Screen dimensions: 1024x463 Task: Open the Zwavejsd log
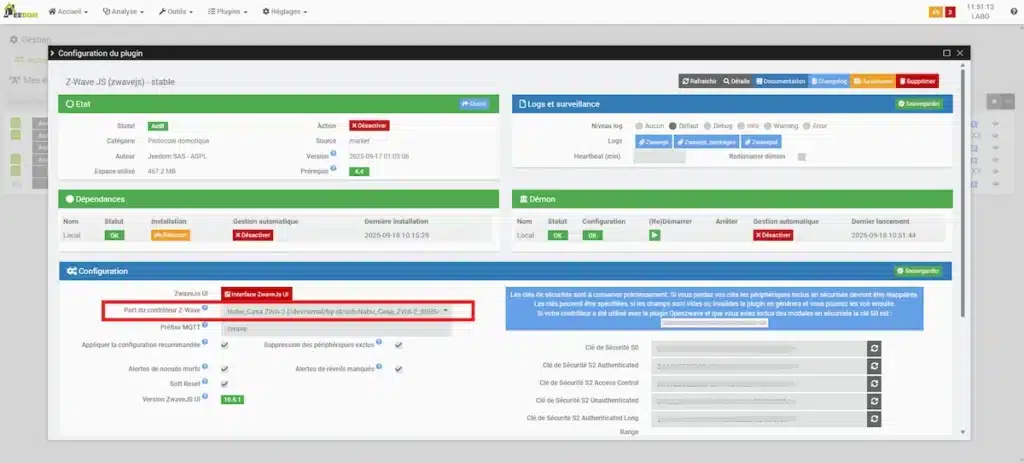pyautogui.click(x=761, y=141)
